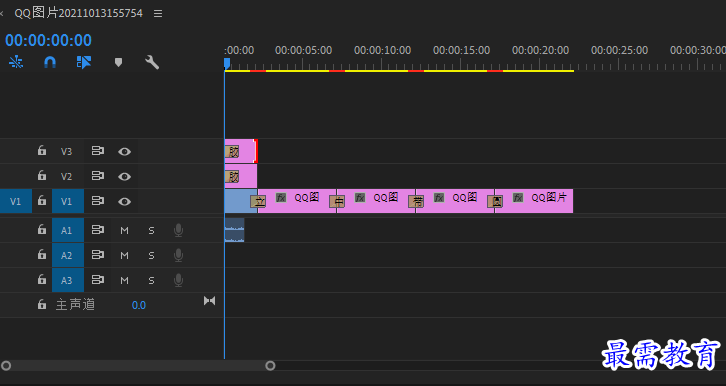Mute track A2
Viewport: 726px width, 386px height.
click(x=125, y=255)
